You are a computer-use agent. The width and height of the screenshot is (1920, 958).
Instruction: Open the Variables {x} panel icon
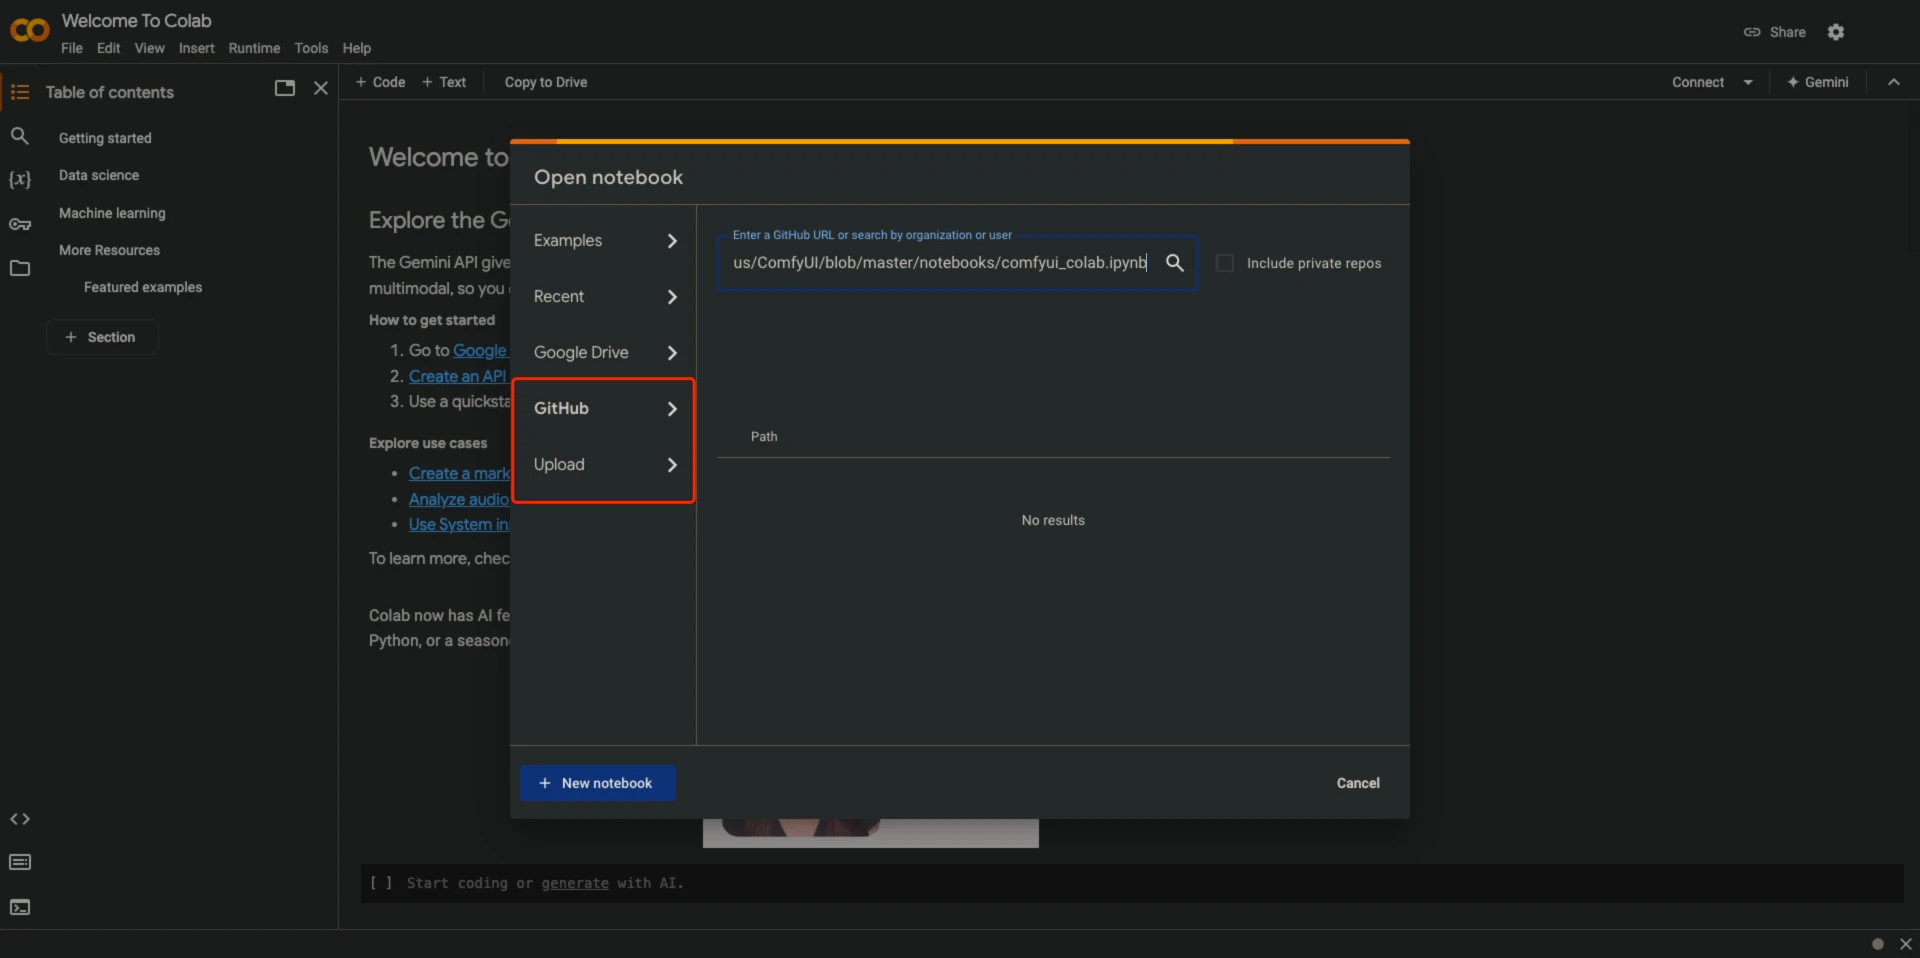coord(20,180)
